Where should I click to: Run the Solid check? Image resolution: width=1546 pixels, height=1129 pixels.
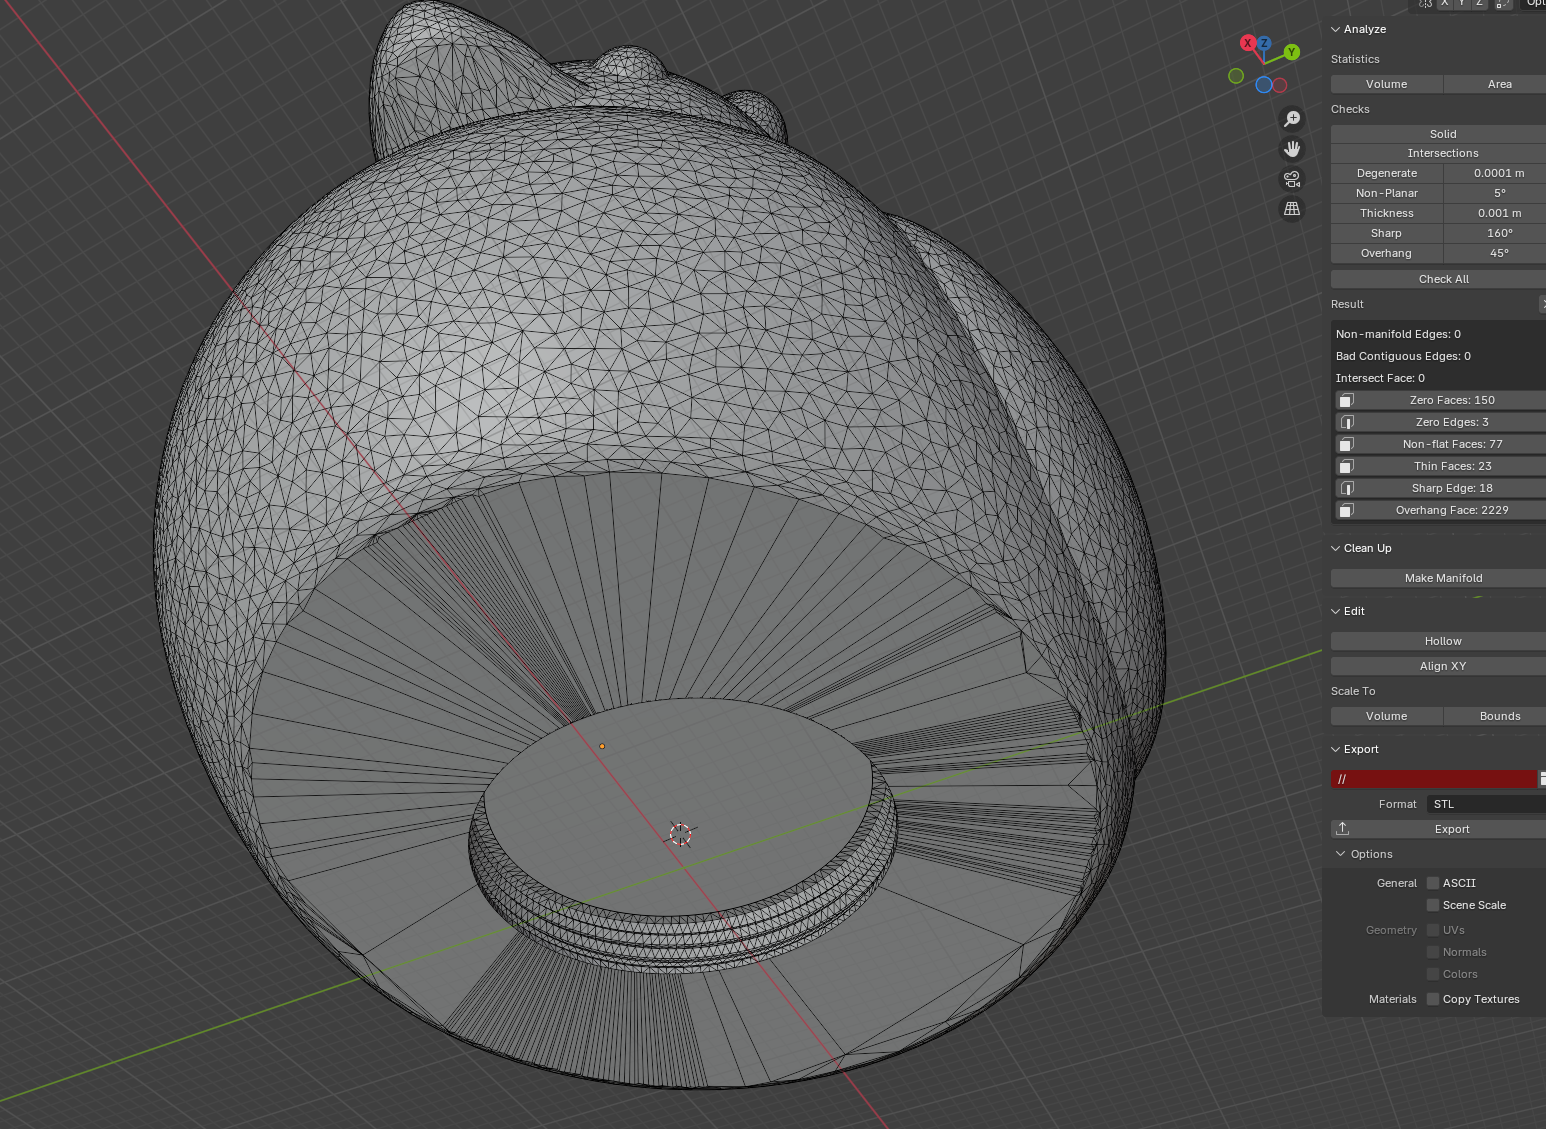pyautogui.click(x=1438, y=134)
